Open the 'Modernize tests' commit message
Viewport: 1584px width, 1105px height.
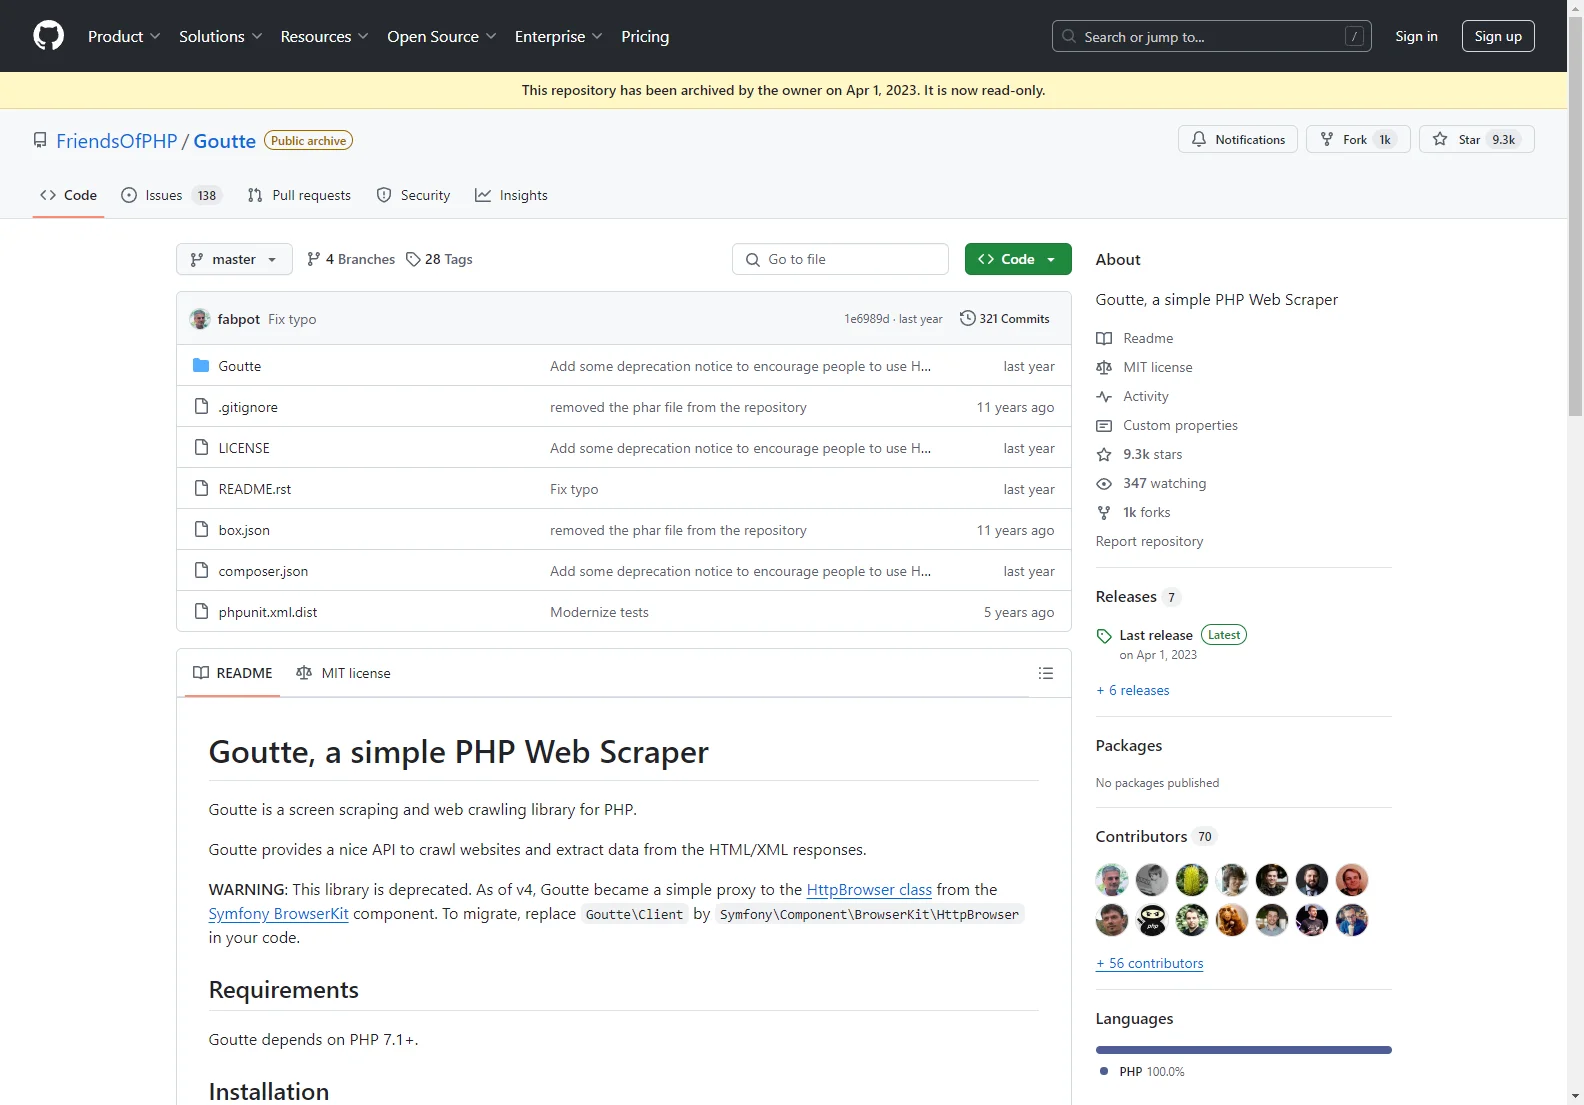click(599, 612)
